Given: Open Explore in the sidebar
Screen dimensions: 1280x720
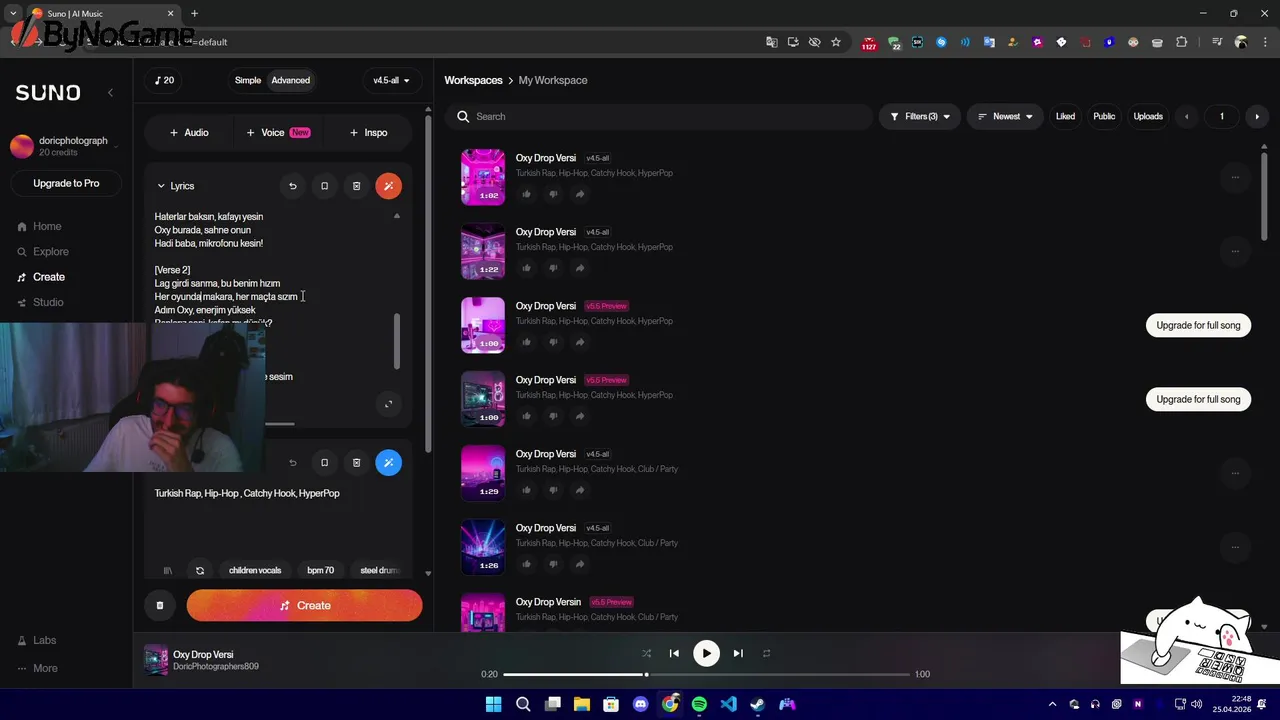Looking at the screenshot, I should (x=43, y=252).
